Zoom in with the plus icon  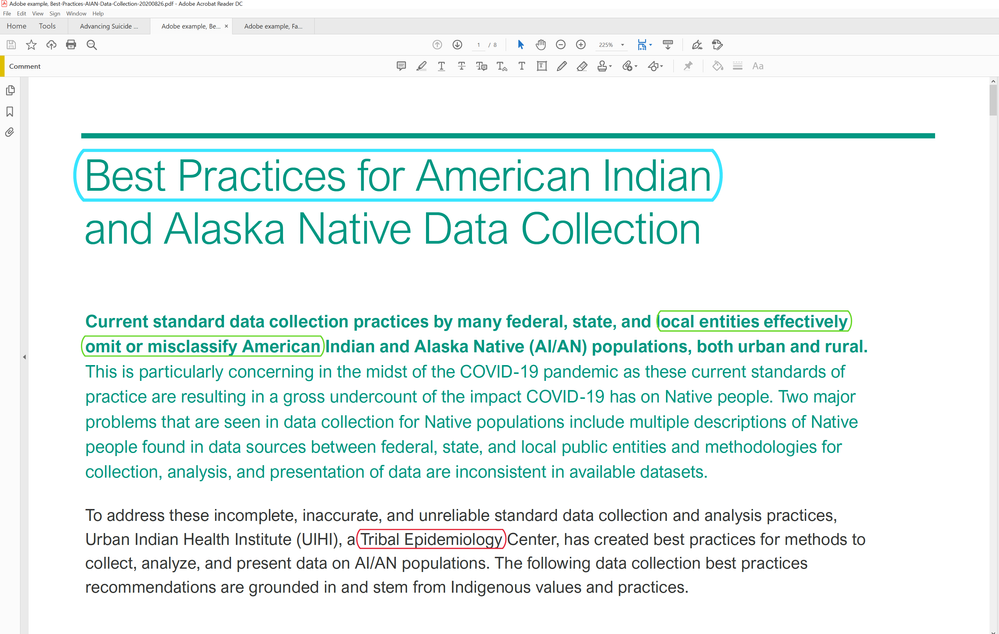(581, 45)
